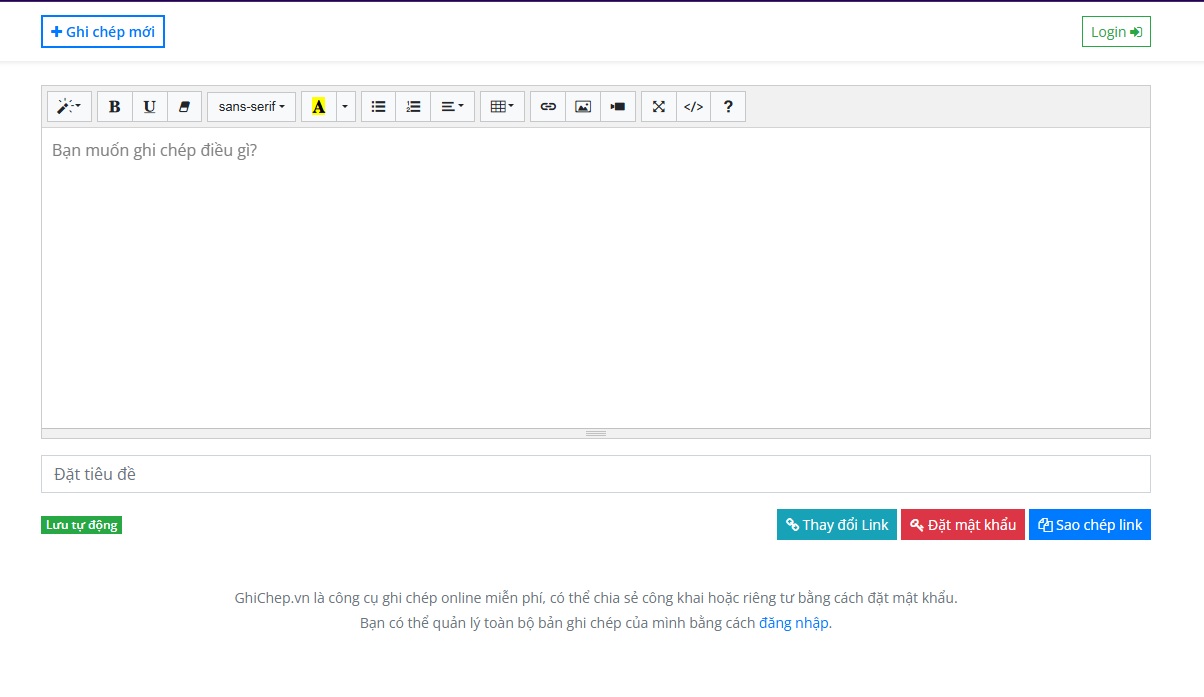
Task: Click the insert link icon
Action: pyautogui.click(x=548, y=107)
